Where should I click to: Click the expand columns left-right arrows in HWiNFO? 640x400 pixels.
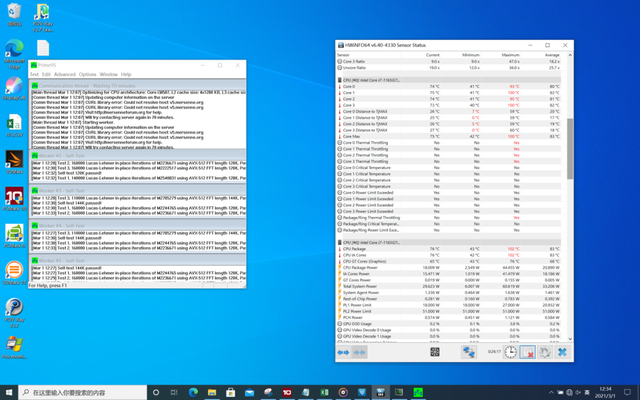point(344,352)
